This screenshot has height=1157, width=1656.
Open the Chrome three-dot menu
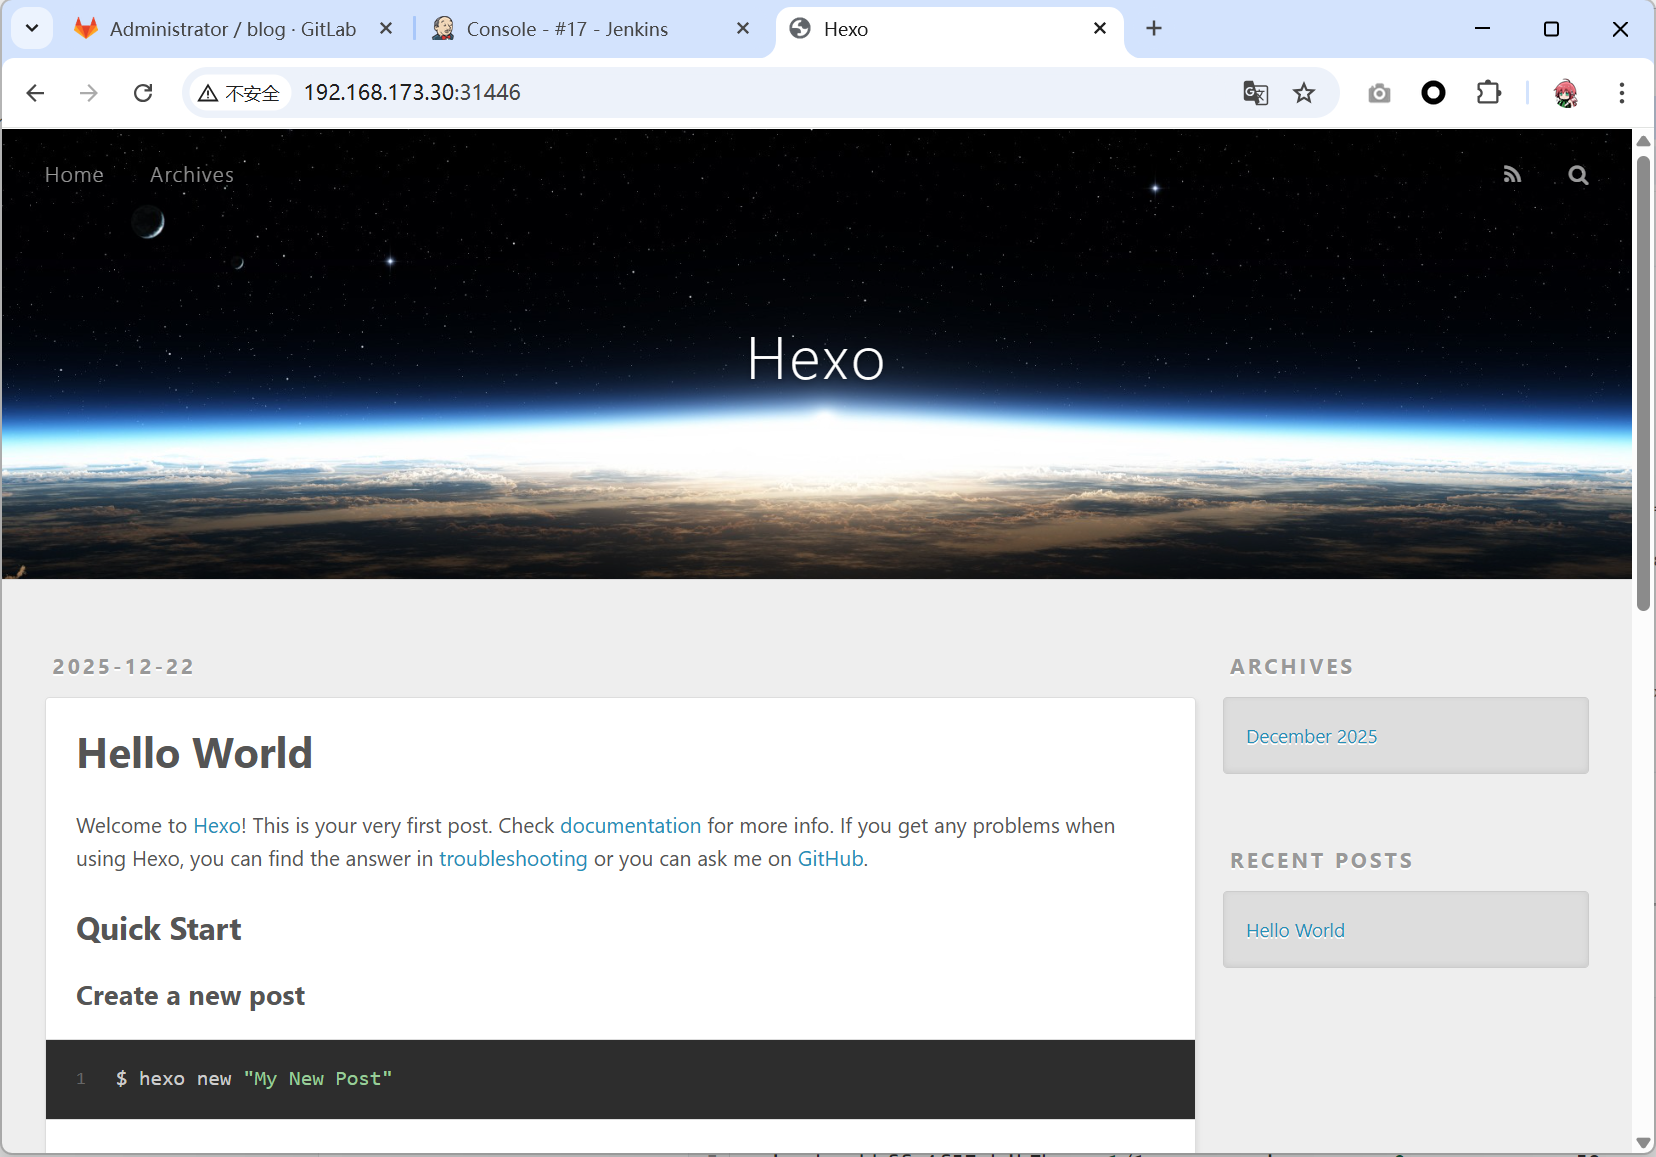(x=1621, y=93)
